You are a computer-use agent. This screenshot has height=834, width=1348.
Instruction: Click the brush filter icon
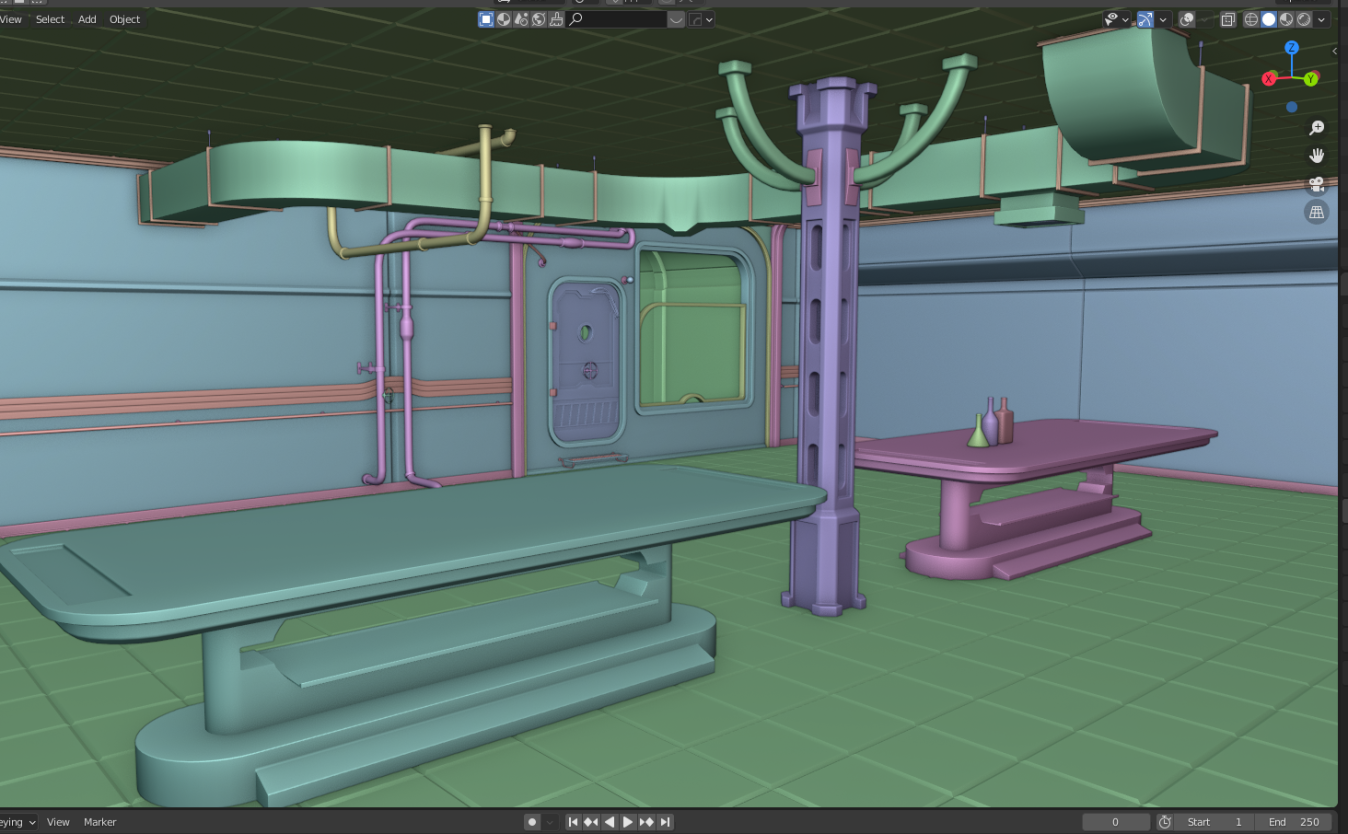tap(555, 19)
